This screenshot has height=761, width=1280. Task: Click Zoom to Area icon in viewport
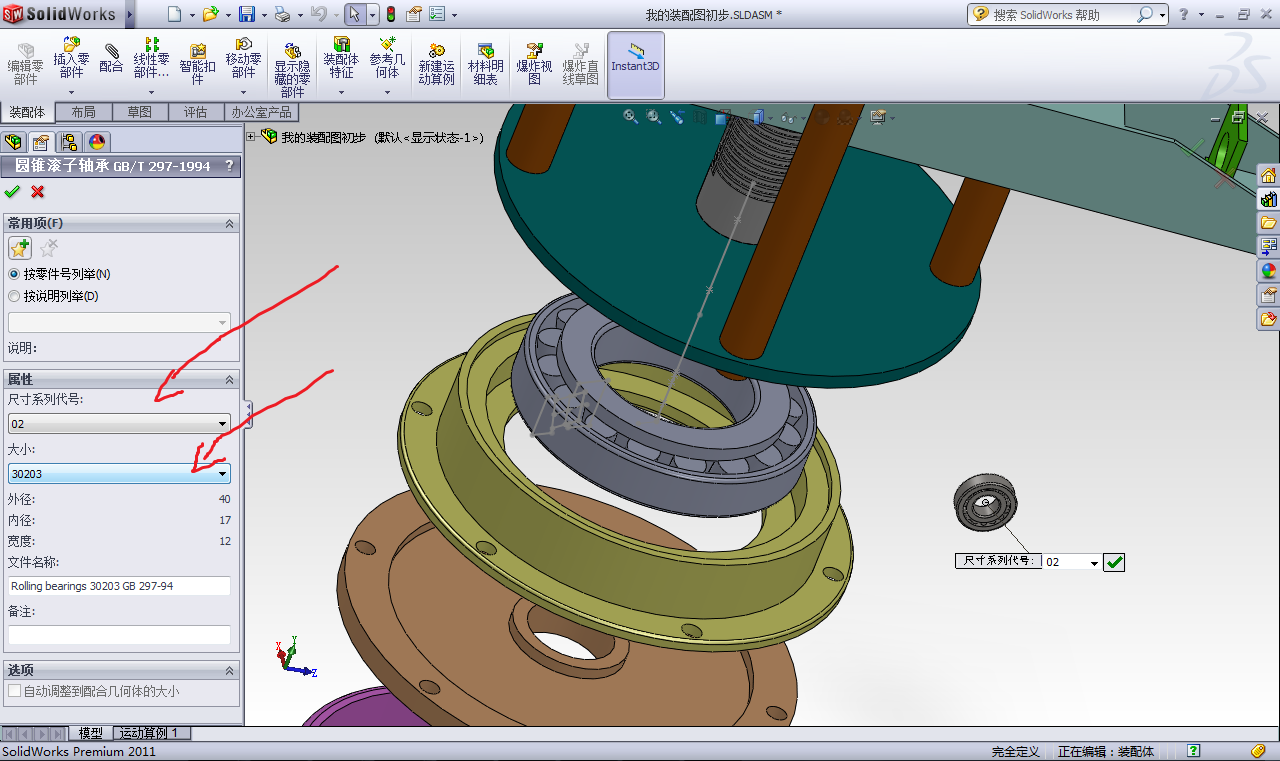click(x=654, y=116)
